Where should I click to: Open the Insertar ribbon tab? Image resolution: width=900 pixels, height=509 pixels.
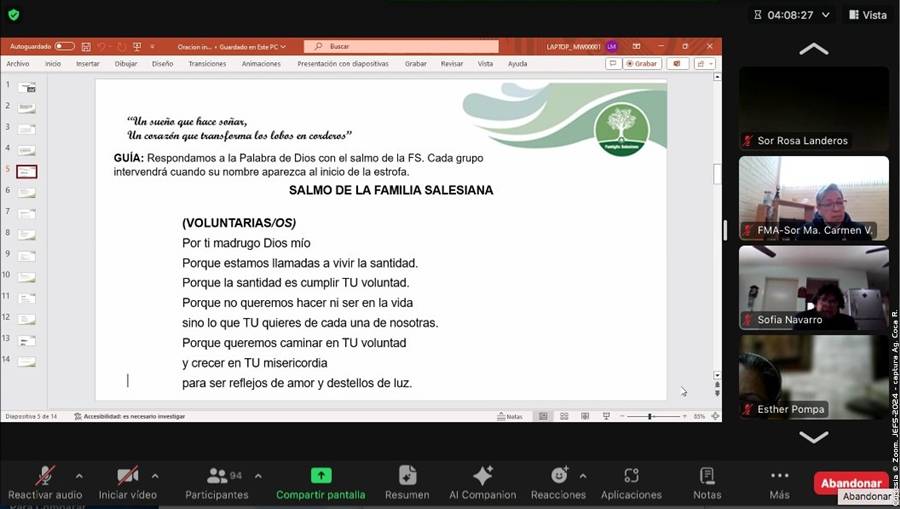(x=88, y=64)
